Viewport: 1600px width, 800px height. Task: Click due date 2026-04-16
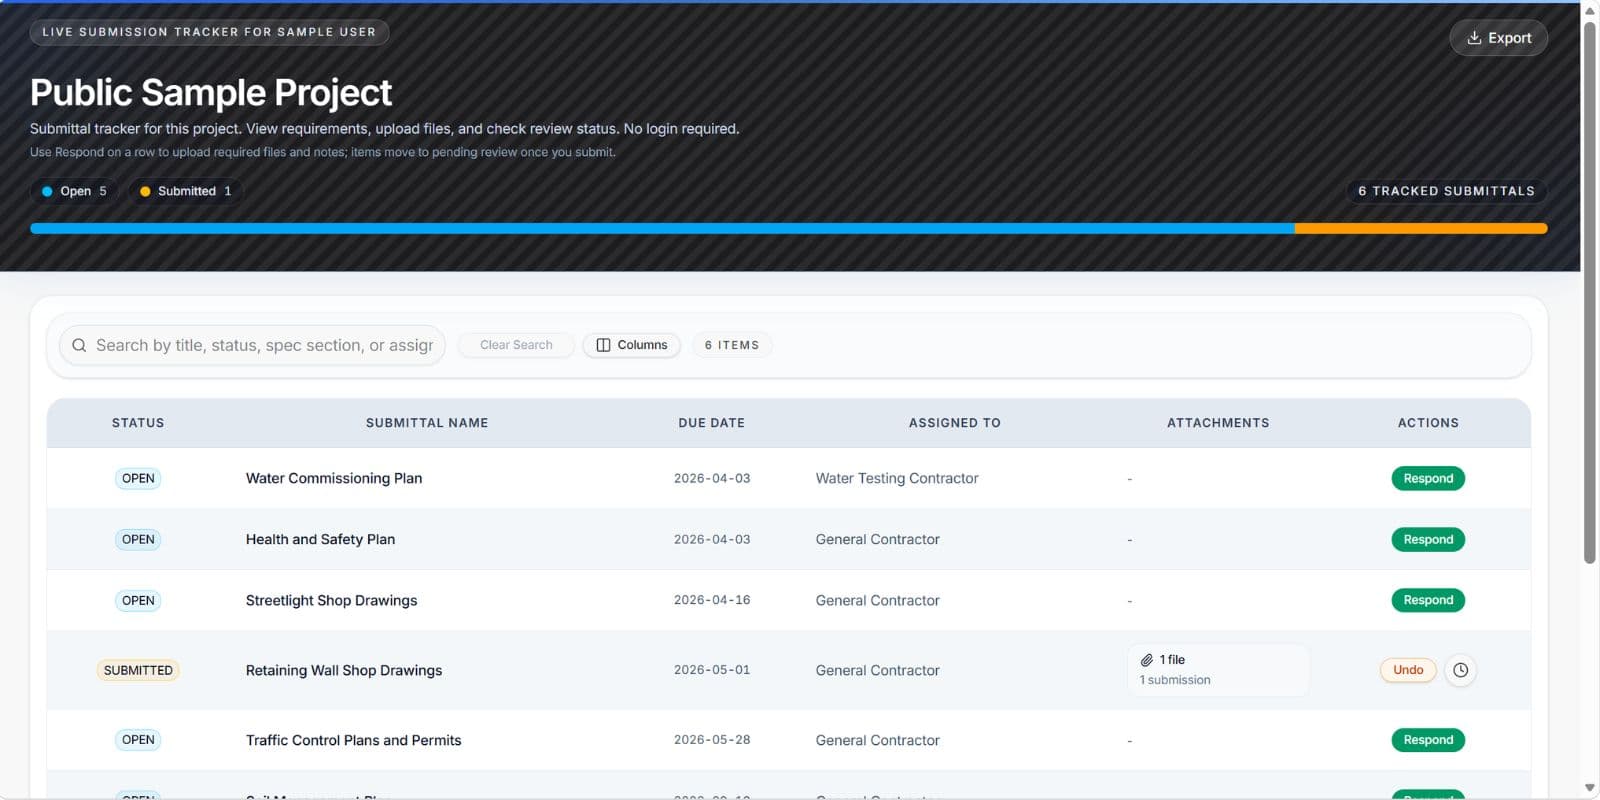[712, 600]
